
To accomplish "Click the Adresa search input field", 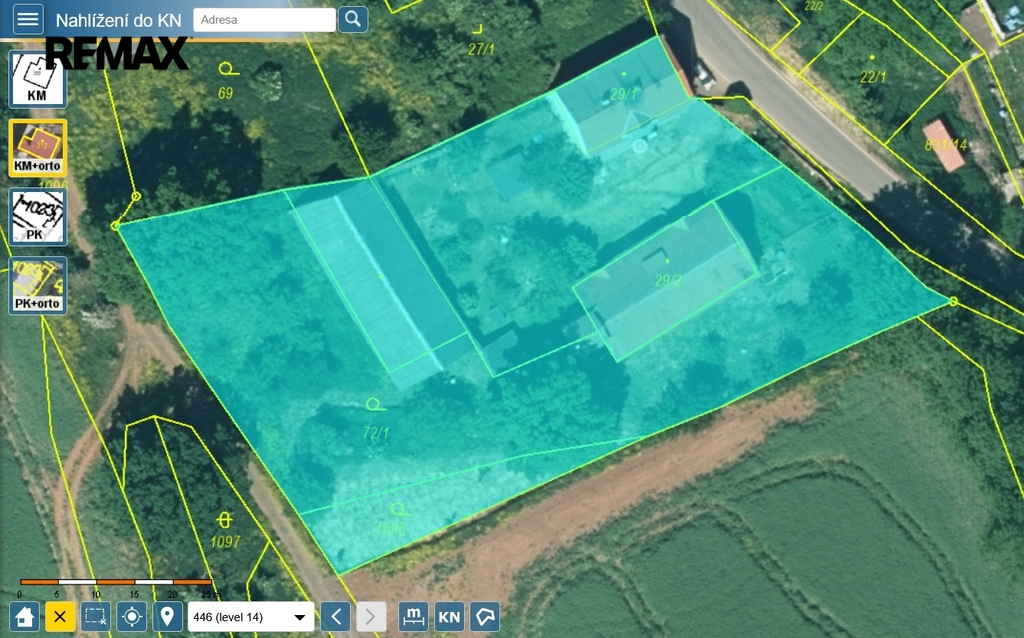I will click(x=264, y=19).
